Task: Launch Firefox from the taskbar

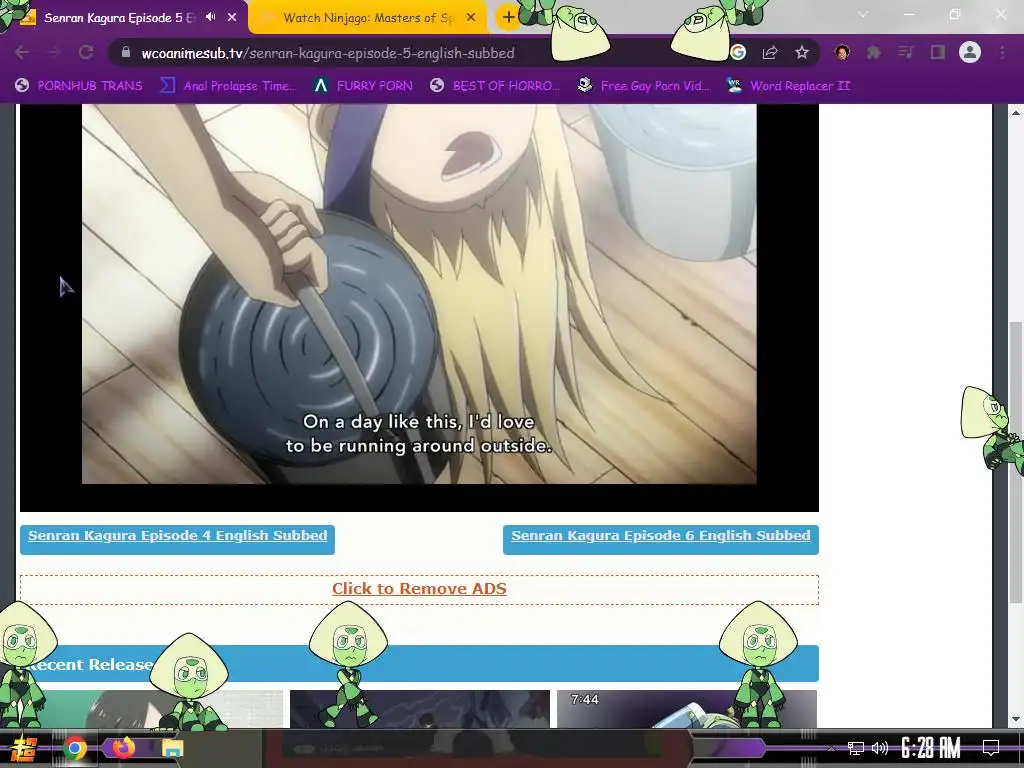Action: [123, 748]
